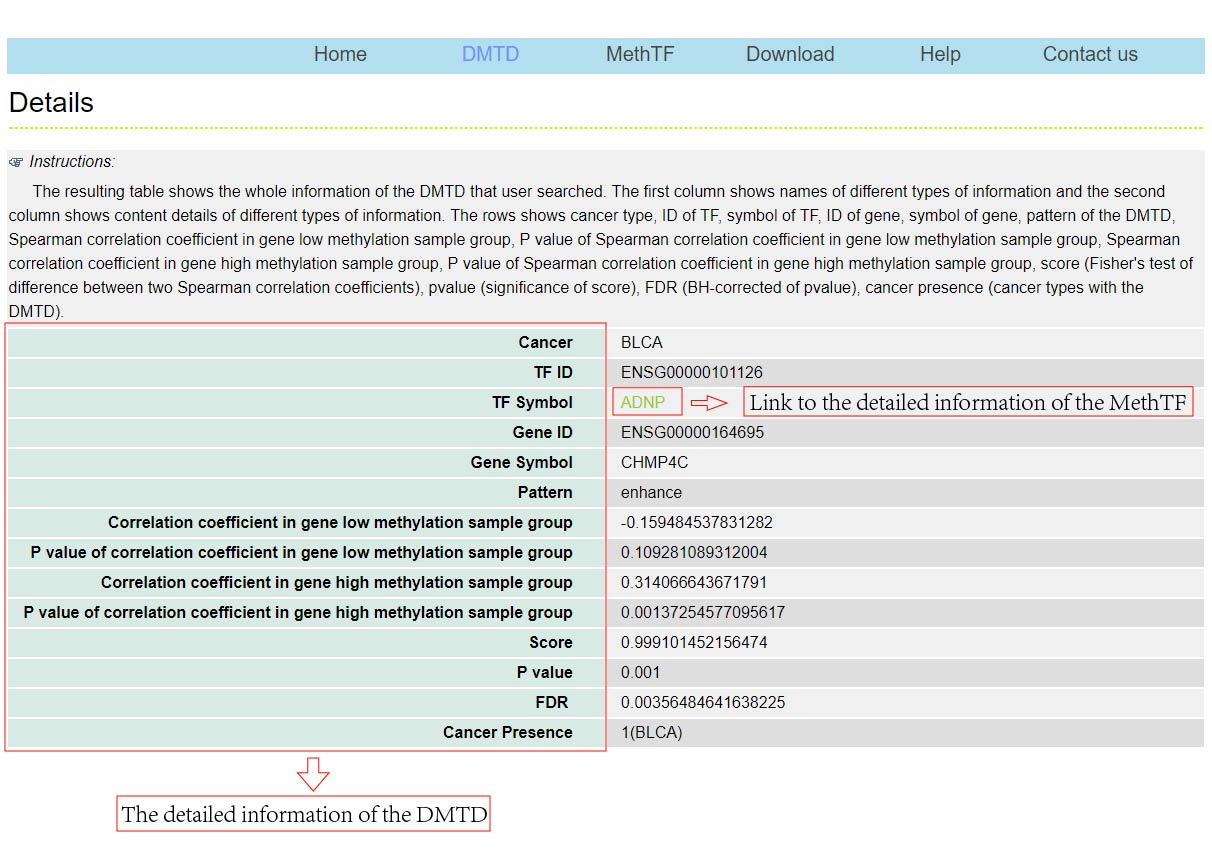Switch to the MethTF section
The height and width of the screenshot is (856, 1212).
[640, 55]
